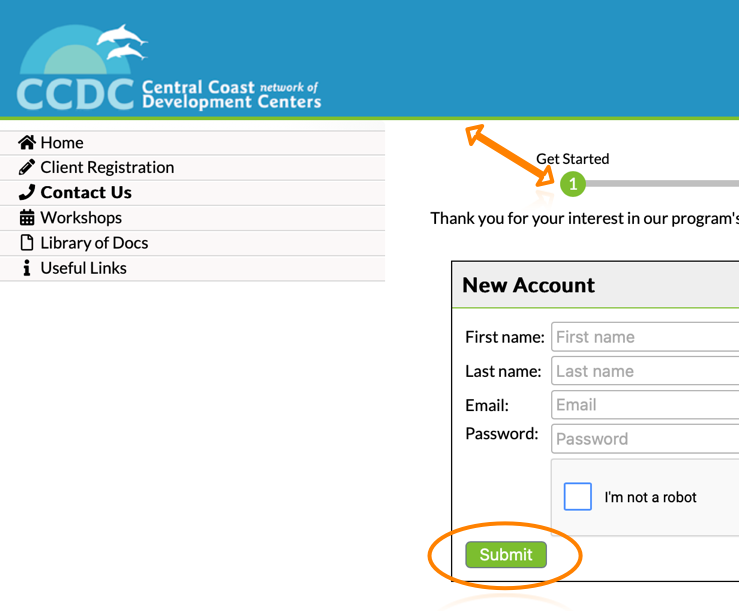
Task: Open the Home menu link
Action: [62, 143]
